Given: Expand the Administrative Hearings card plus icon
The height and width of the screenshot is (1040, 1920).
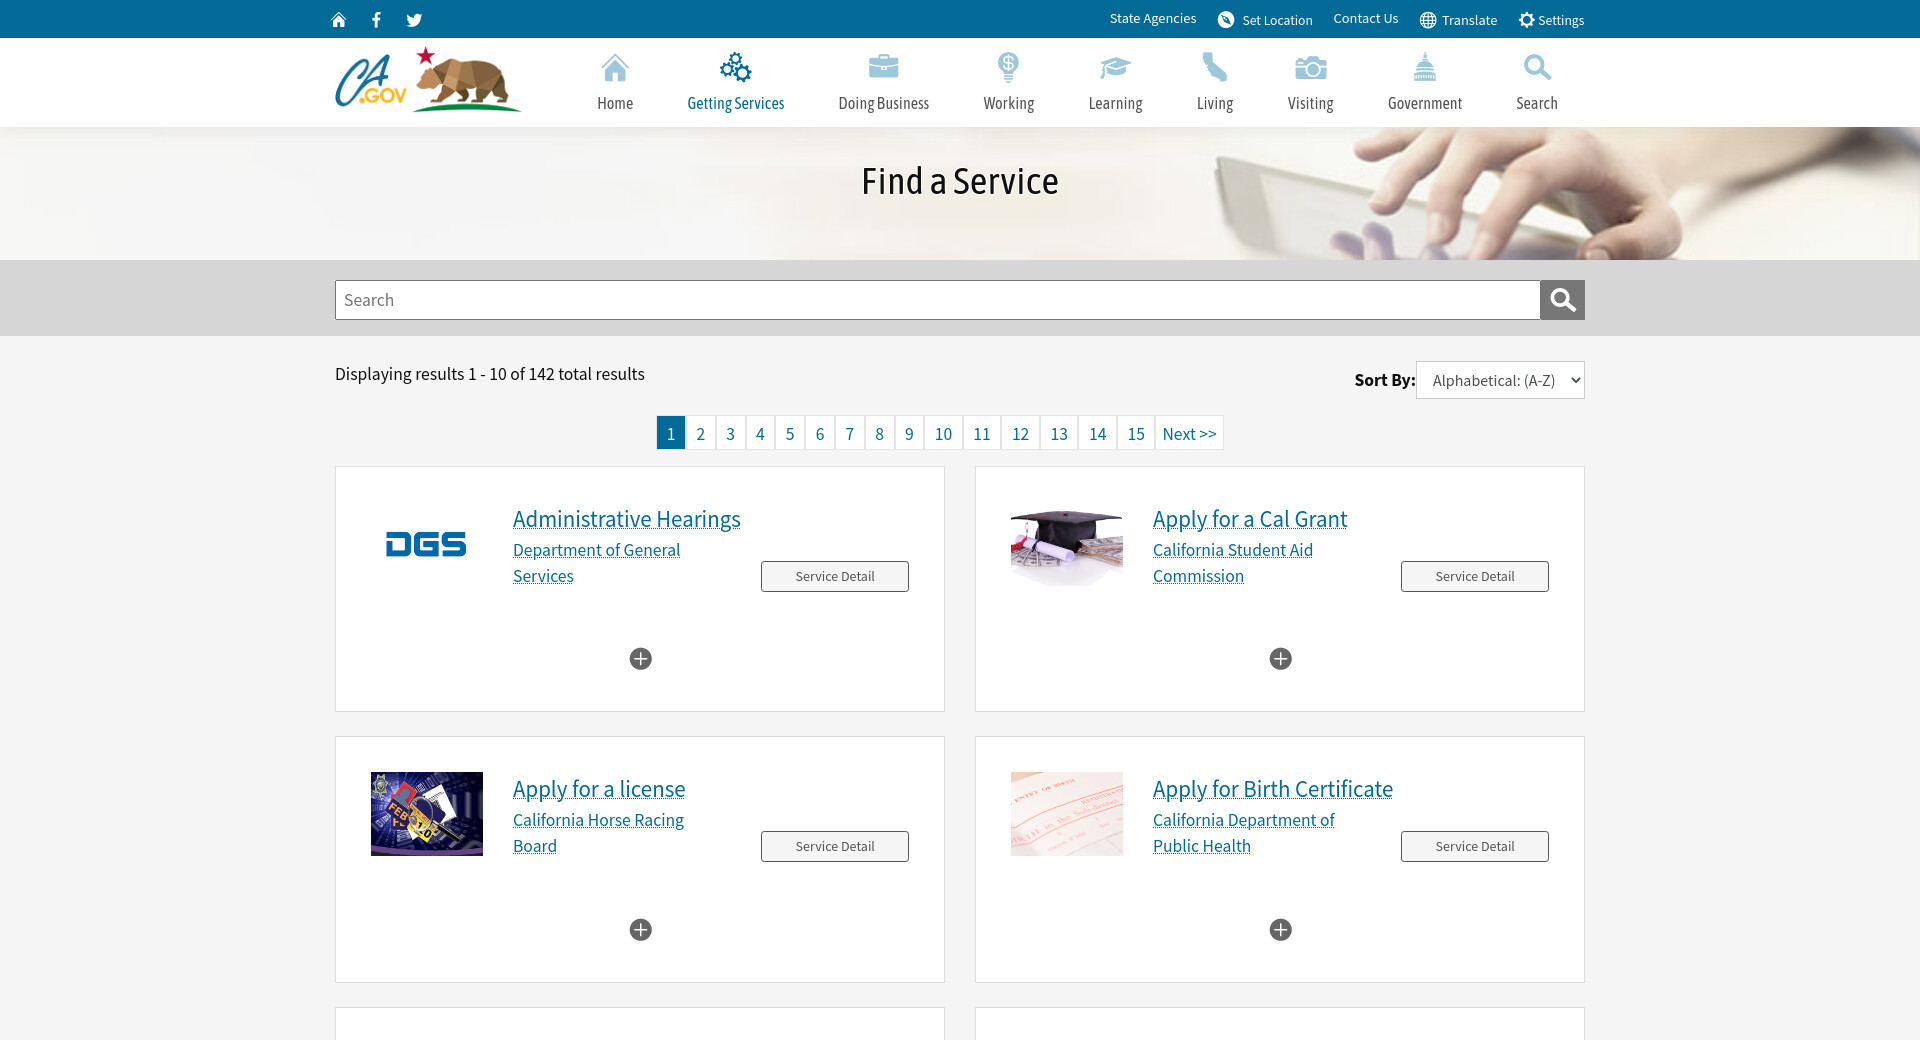Looking at the screenshot, I should 640,659.
